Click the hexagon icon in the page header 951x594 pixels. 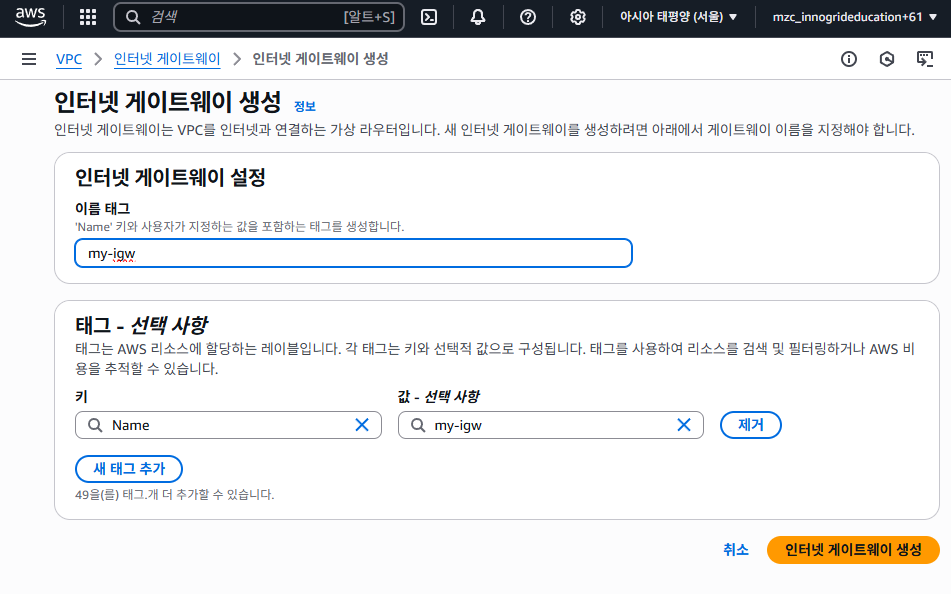[x=887, y=59]
